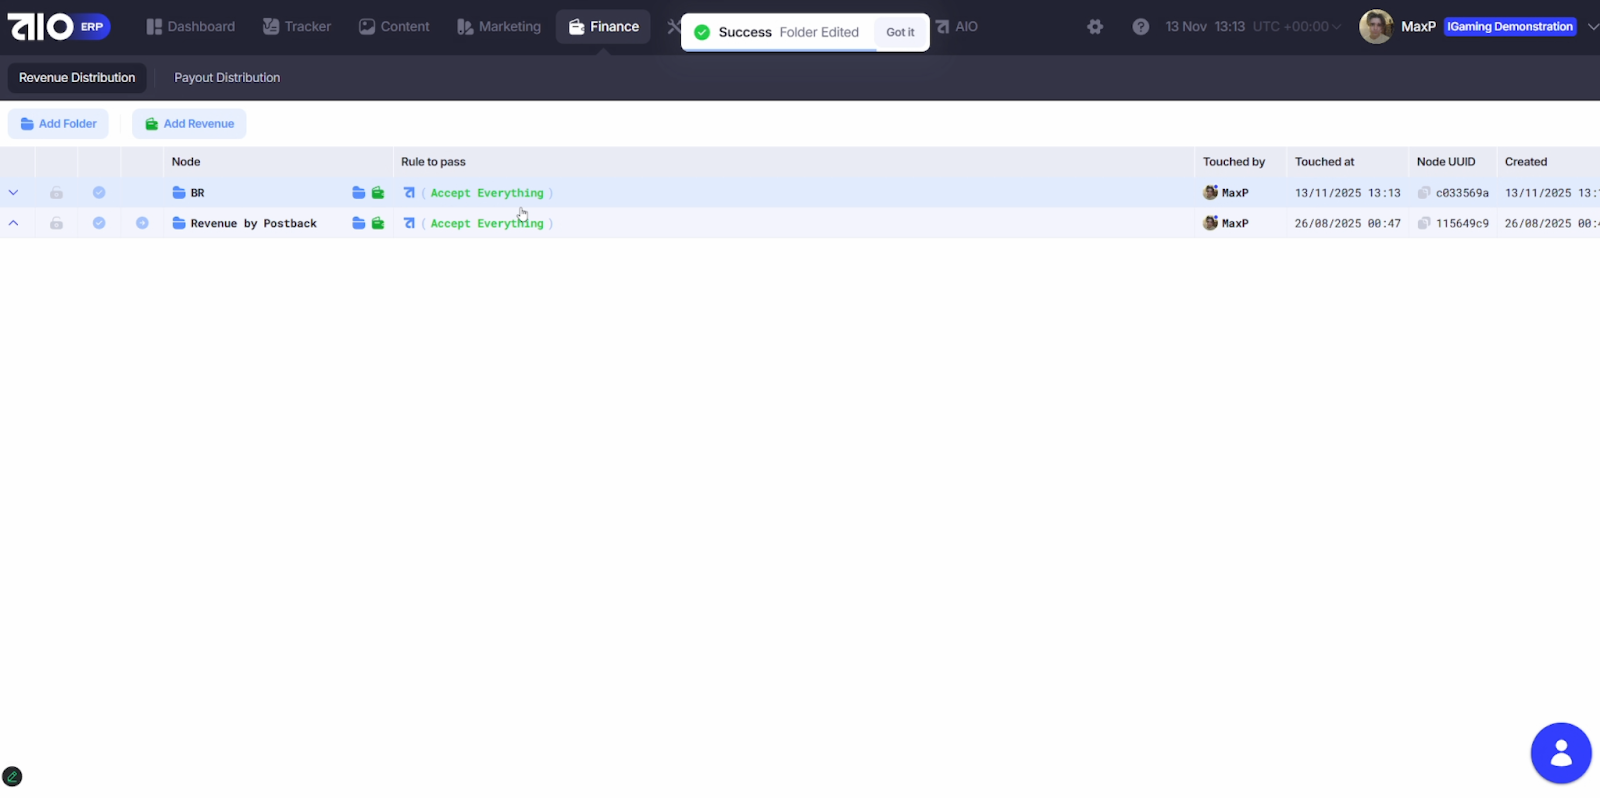Screen dimensions: 1600x798
Task: Expand the BR folder row
Action: 13,193
